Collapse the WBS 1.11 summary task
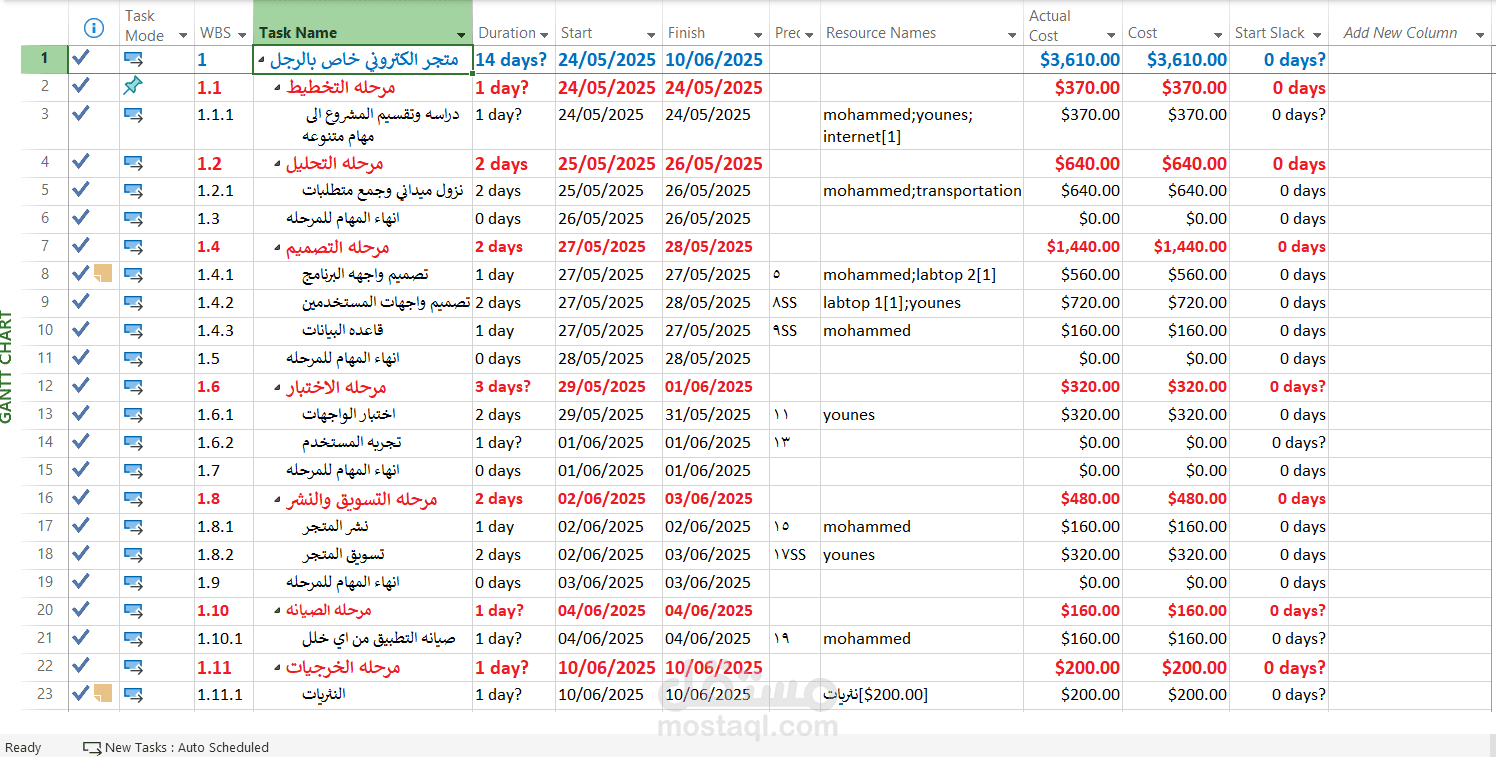The height and width of the screenshot is (757, 1496). [x=278, y=667]
